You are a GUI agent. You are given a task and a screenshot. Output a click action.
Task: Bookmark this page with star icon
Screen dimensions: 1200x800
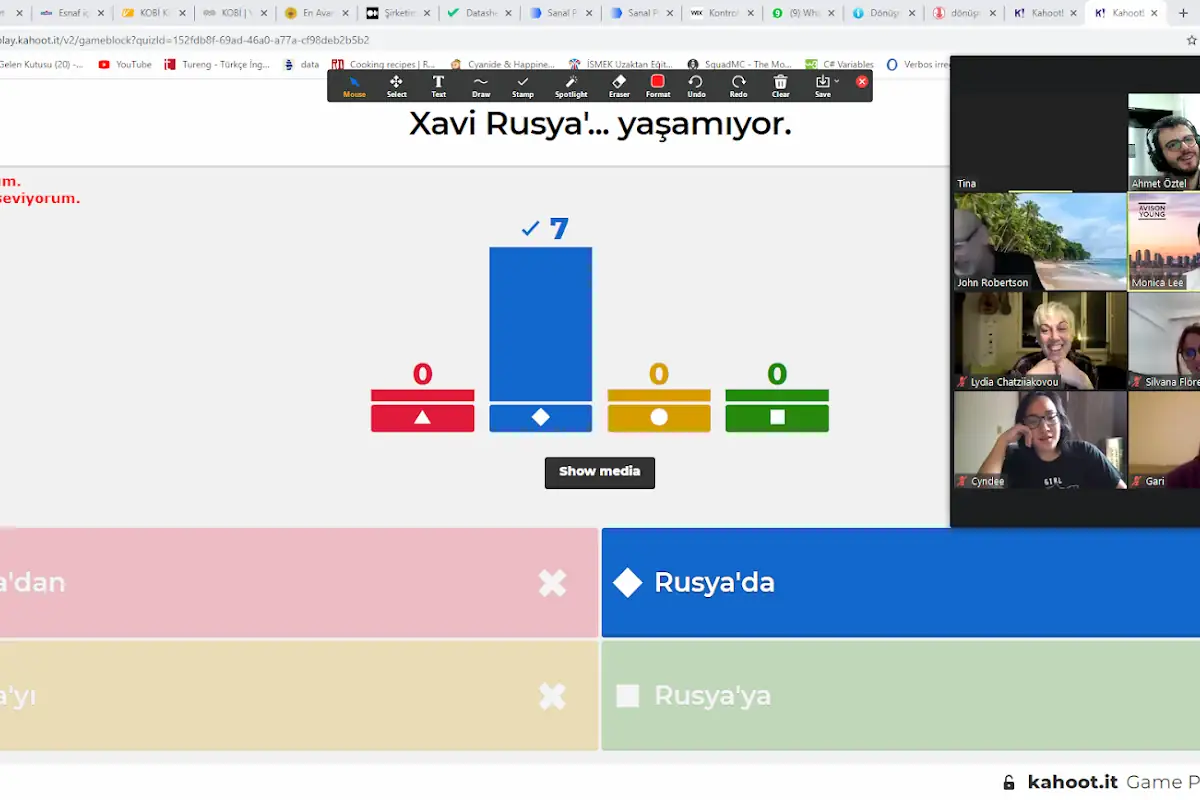(1191, 40)
